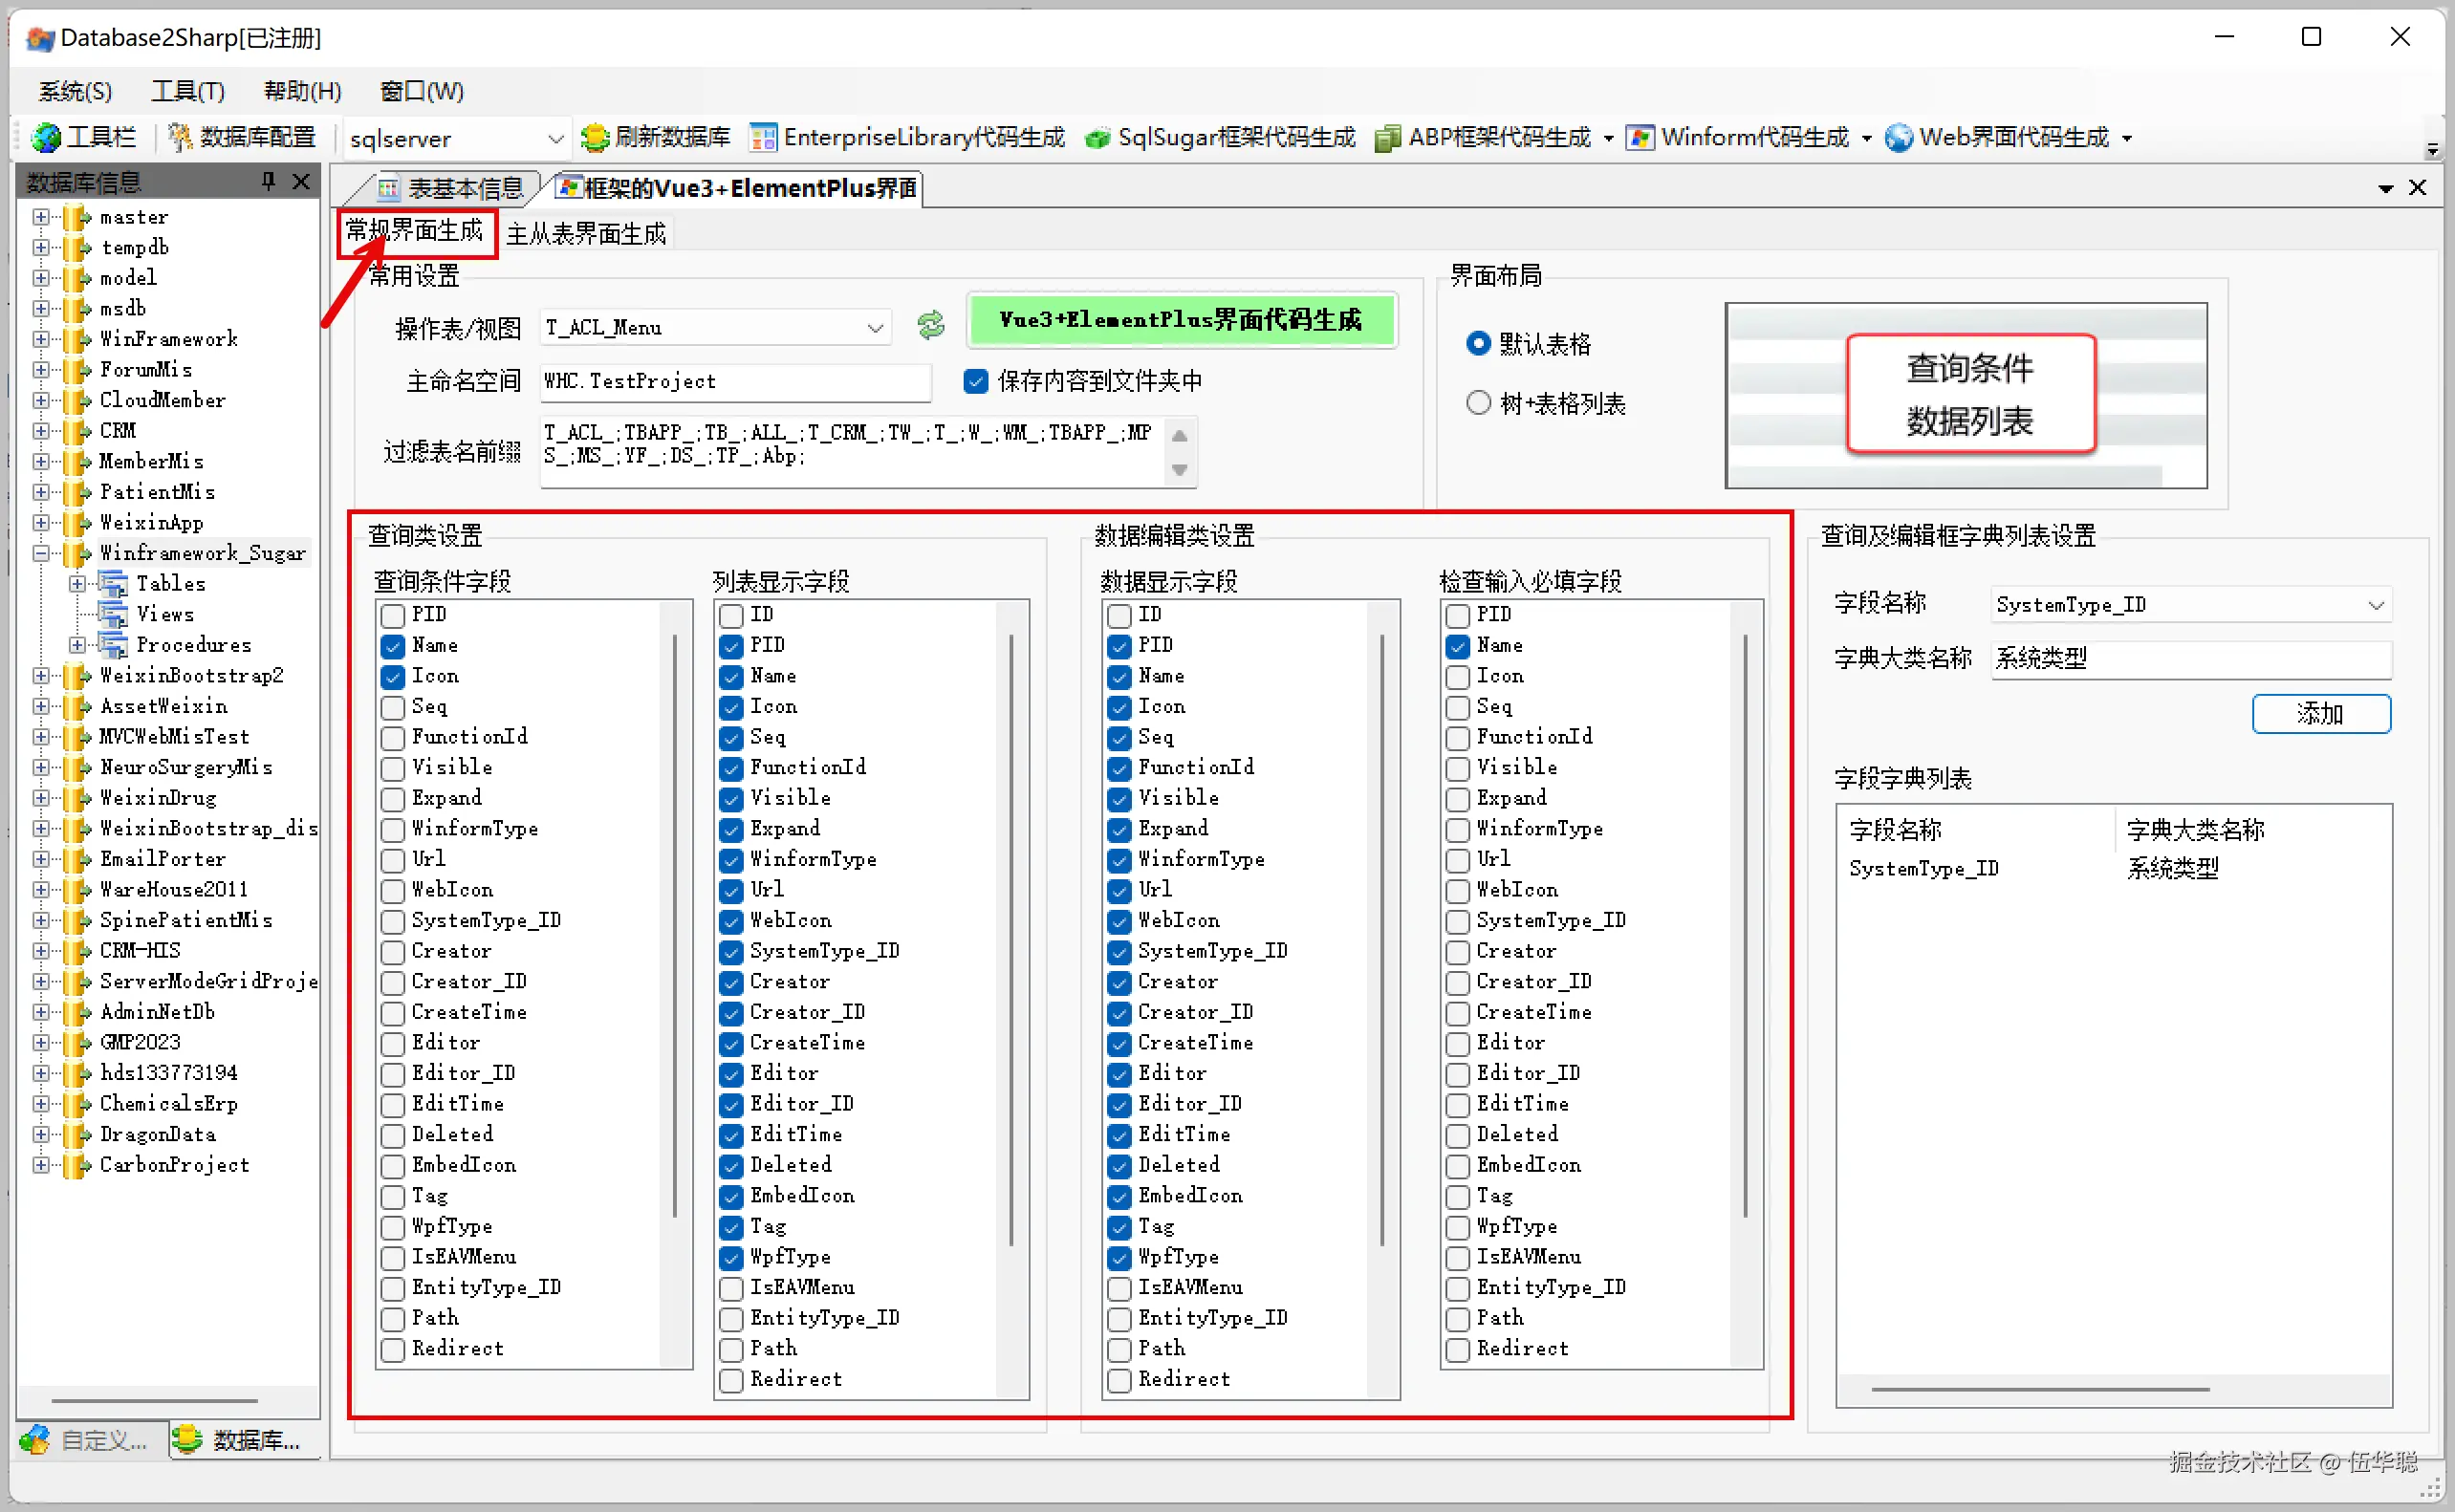The height and width of the screenshot is (1512, 2455).
Task: Click the 添加 button for dictionary settings
Action: [x=2320, y=714]
